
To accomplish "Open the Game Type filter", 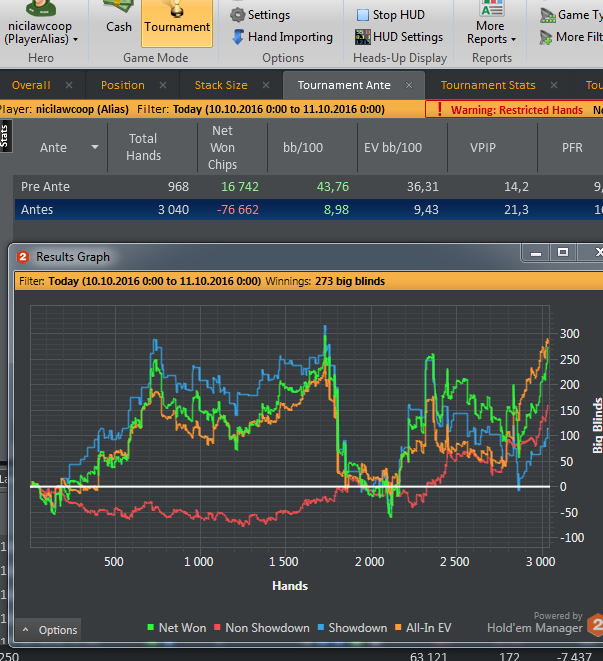I will 571,15.
